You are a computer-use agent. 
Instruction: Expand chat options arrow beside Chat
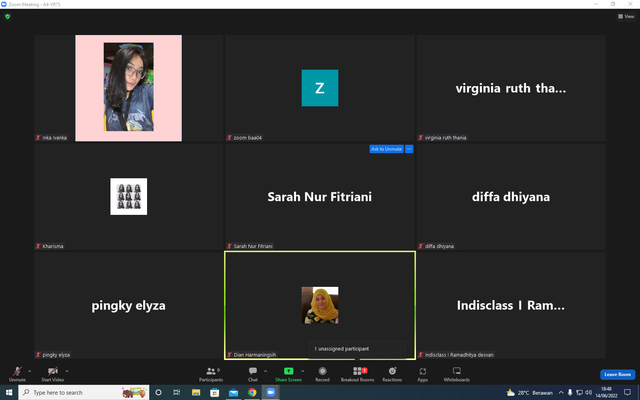coord(265,371)
